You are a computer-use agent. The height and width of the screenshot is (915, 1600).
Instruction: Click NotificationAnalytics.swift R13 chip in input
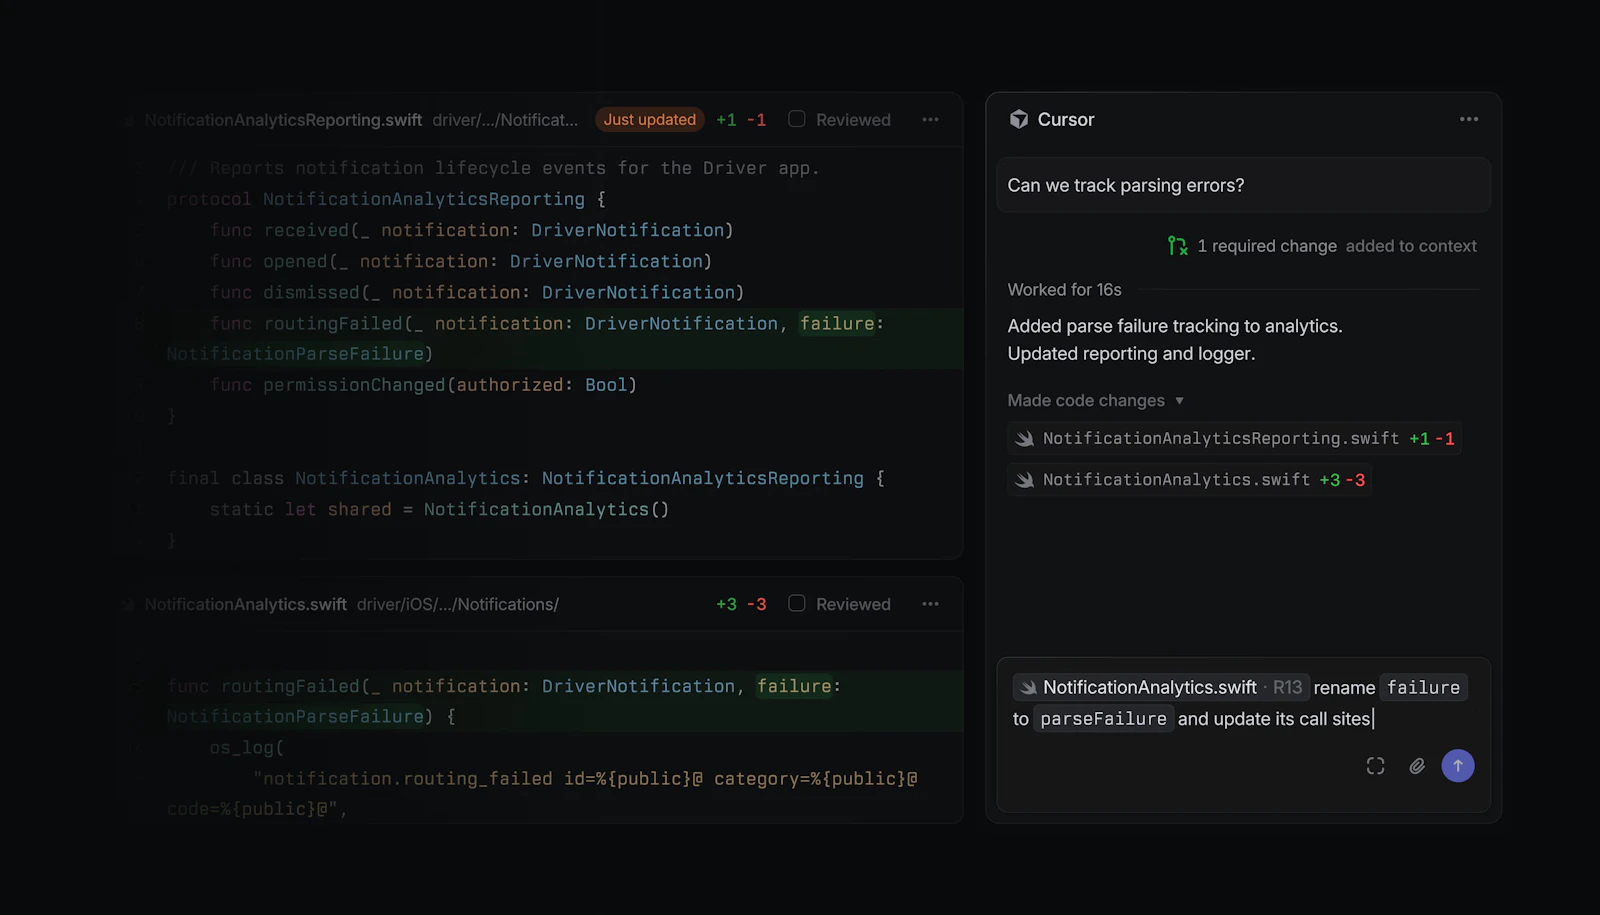1160,687
